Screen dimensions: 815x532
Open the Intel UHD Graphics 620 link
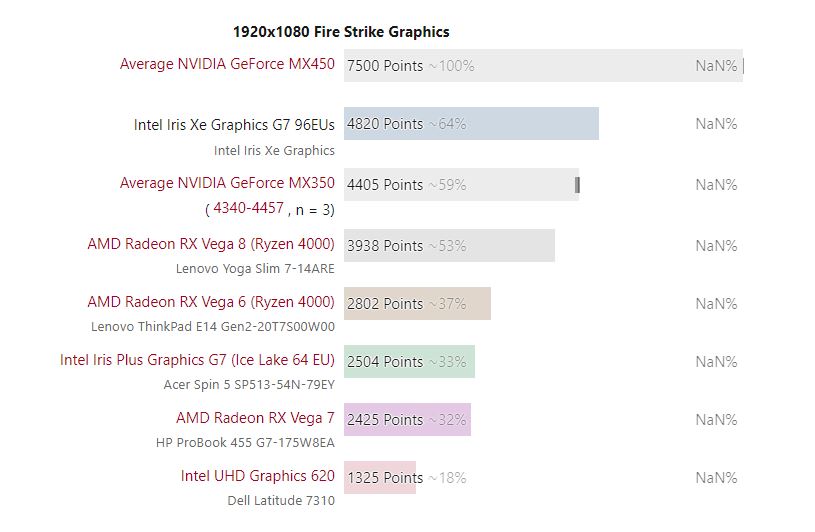click(x=258, y=476)
